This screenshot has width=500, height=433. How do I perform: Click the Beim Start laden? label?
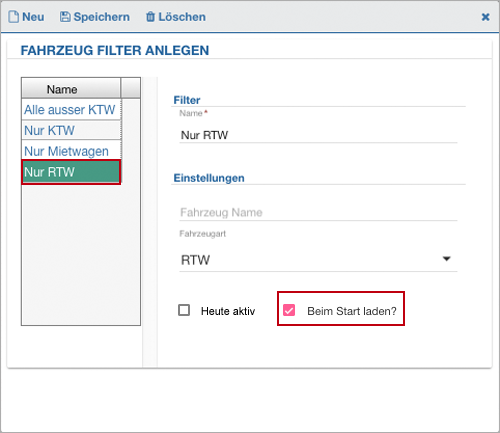352,311
